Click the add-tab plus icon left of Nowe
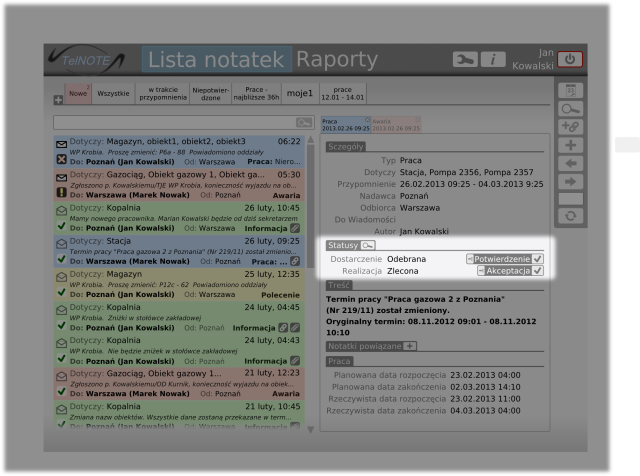 pyautogui.click(x=57, y=100)
